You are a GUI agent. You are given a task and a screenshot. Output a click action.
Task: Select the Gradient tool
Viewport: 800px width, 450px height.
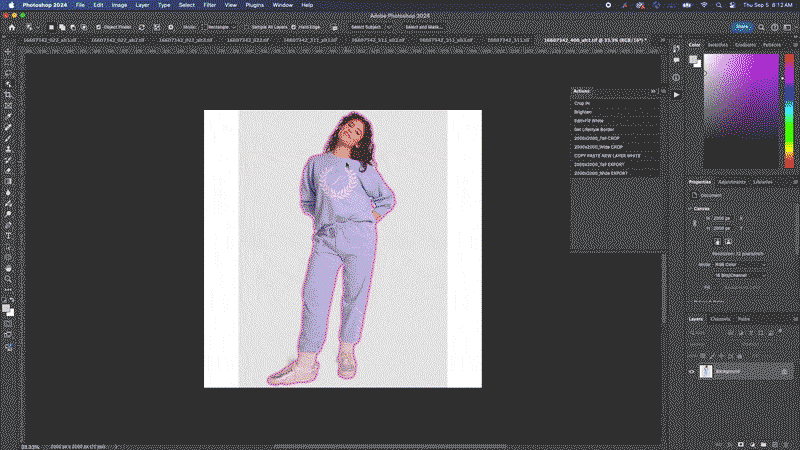pyautogui.click(x=8, y=181)
